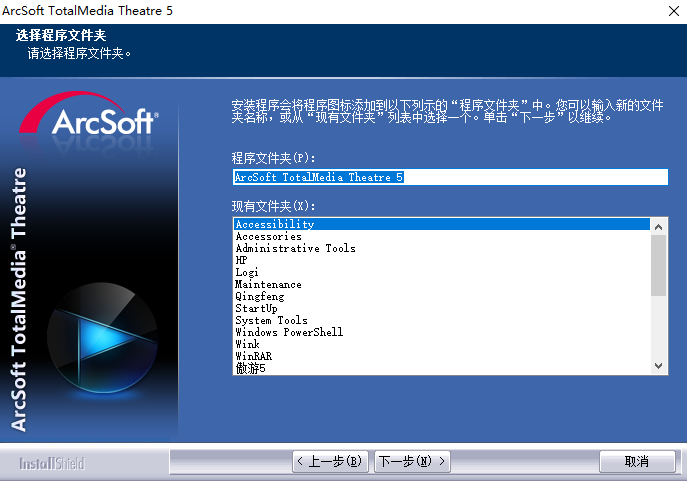
Task: Choose Administrative Tools from the folder list
Action: coord(442,248)
